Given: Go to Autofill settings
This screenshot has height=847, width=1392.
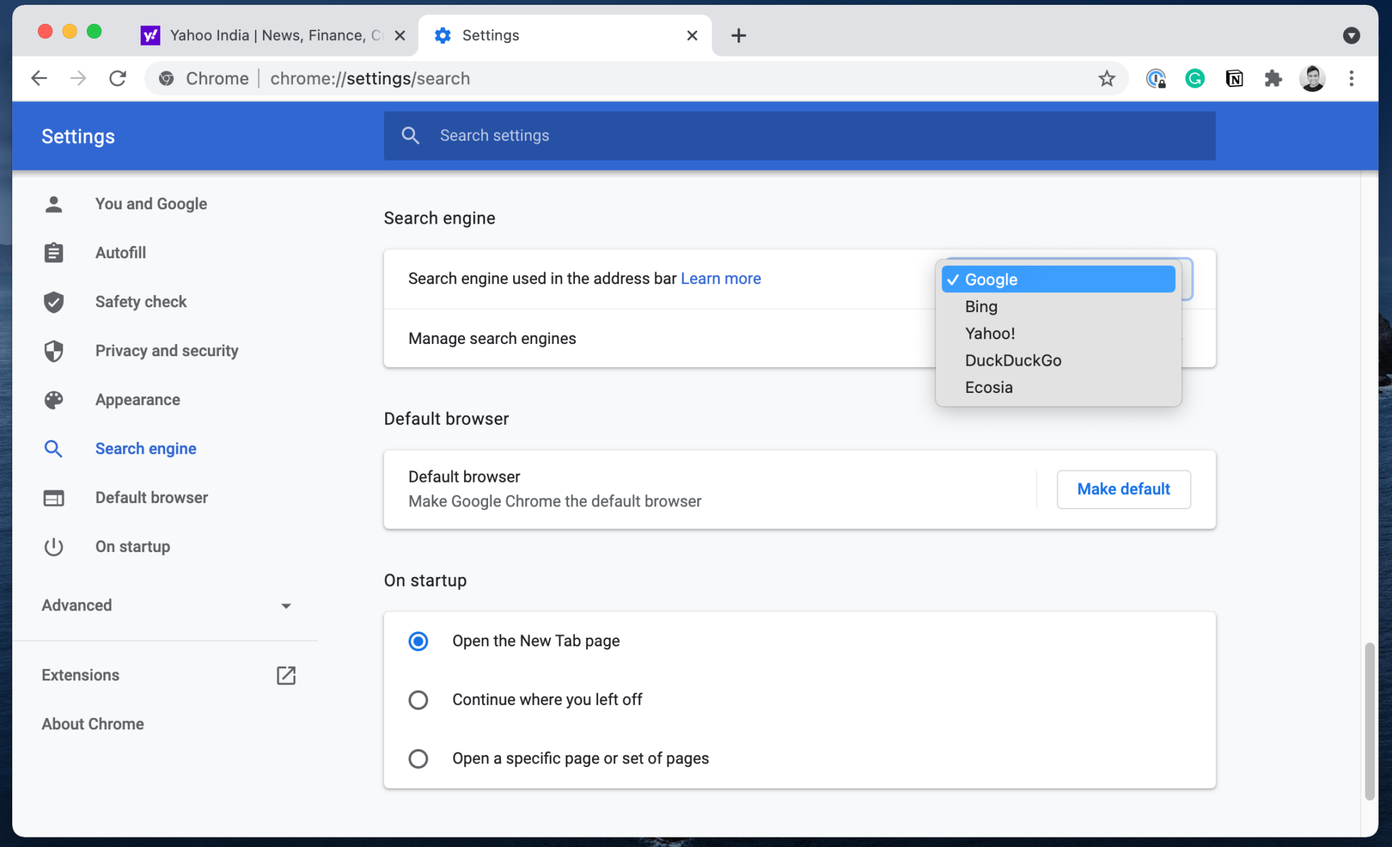Looking at the screenshot, I should [x=120, y=253].
